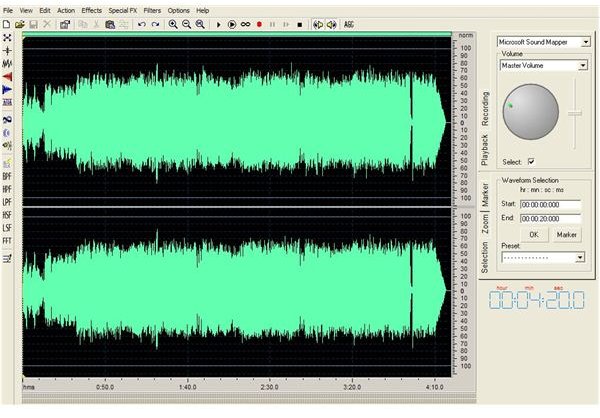Image resolution: width=600 pixels, height=418 pixels.
Task: Start playback with the Play button
Action: (218, 24)
